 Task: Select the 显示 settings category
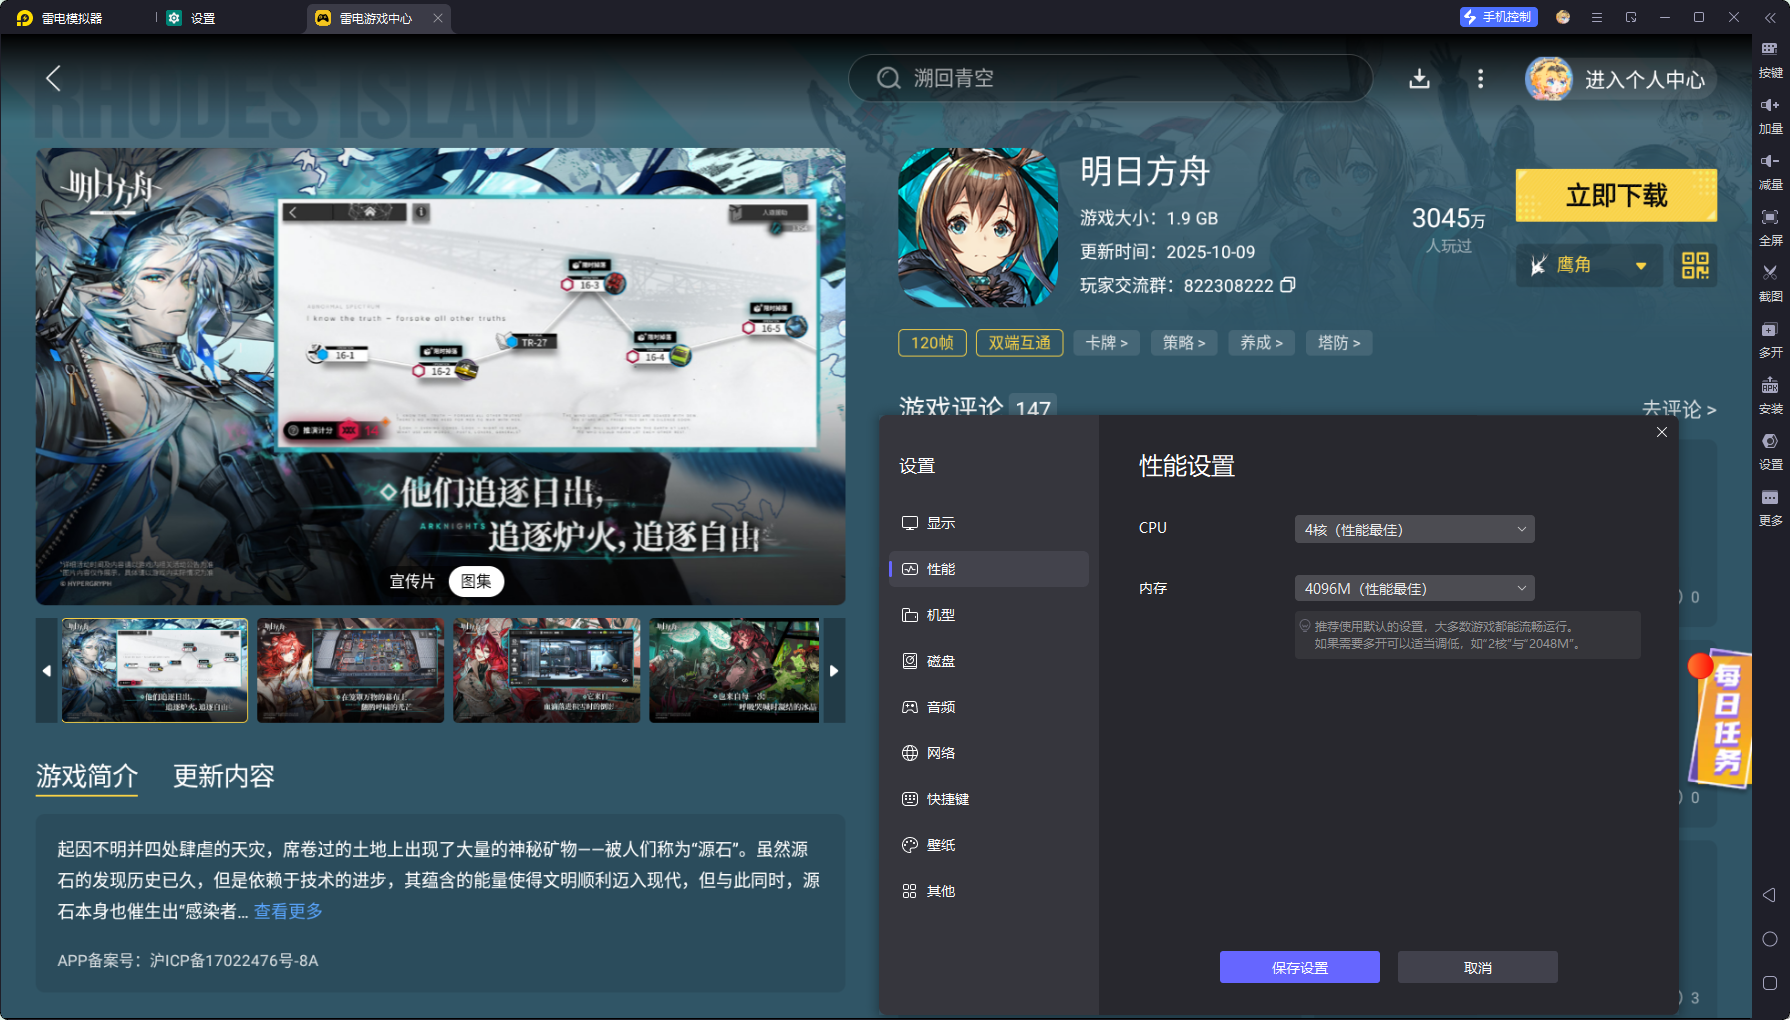point(939,522)
